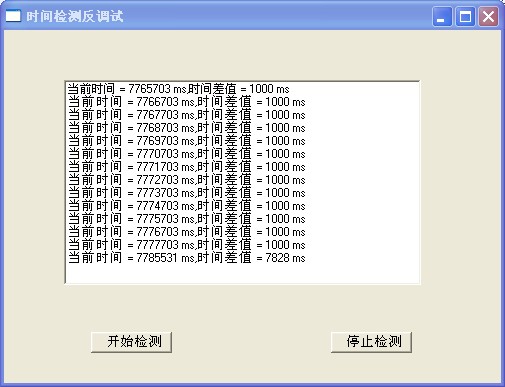Click the window icon in title bar

coord(13,16)
